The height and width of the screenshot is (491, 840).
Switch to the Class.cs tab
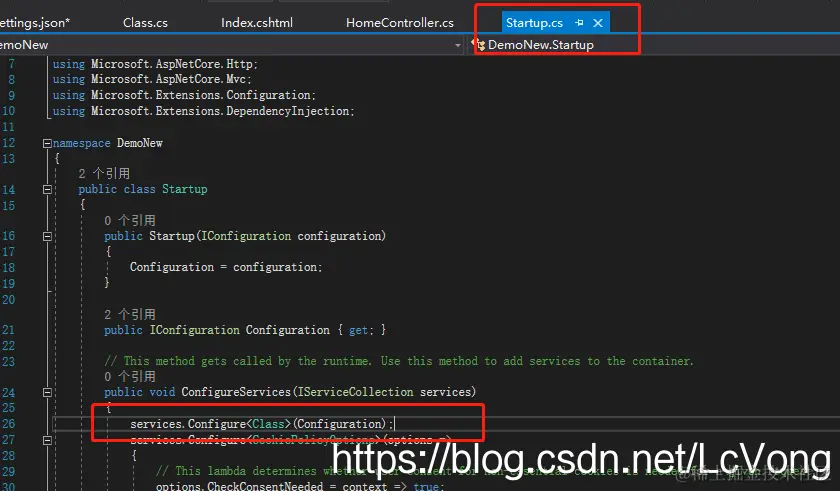coord(145,23)
